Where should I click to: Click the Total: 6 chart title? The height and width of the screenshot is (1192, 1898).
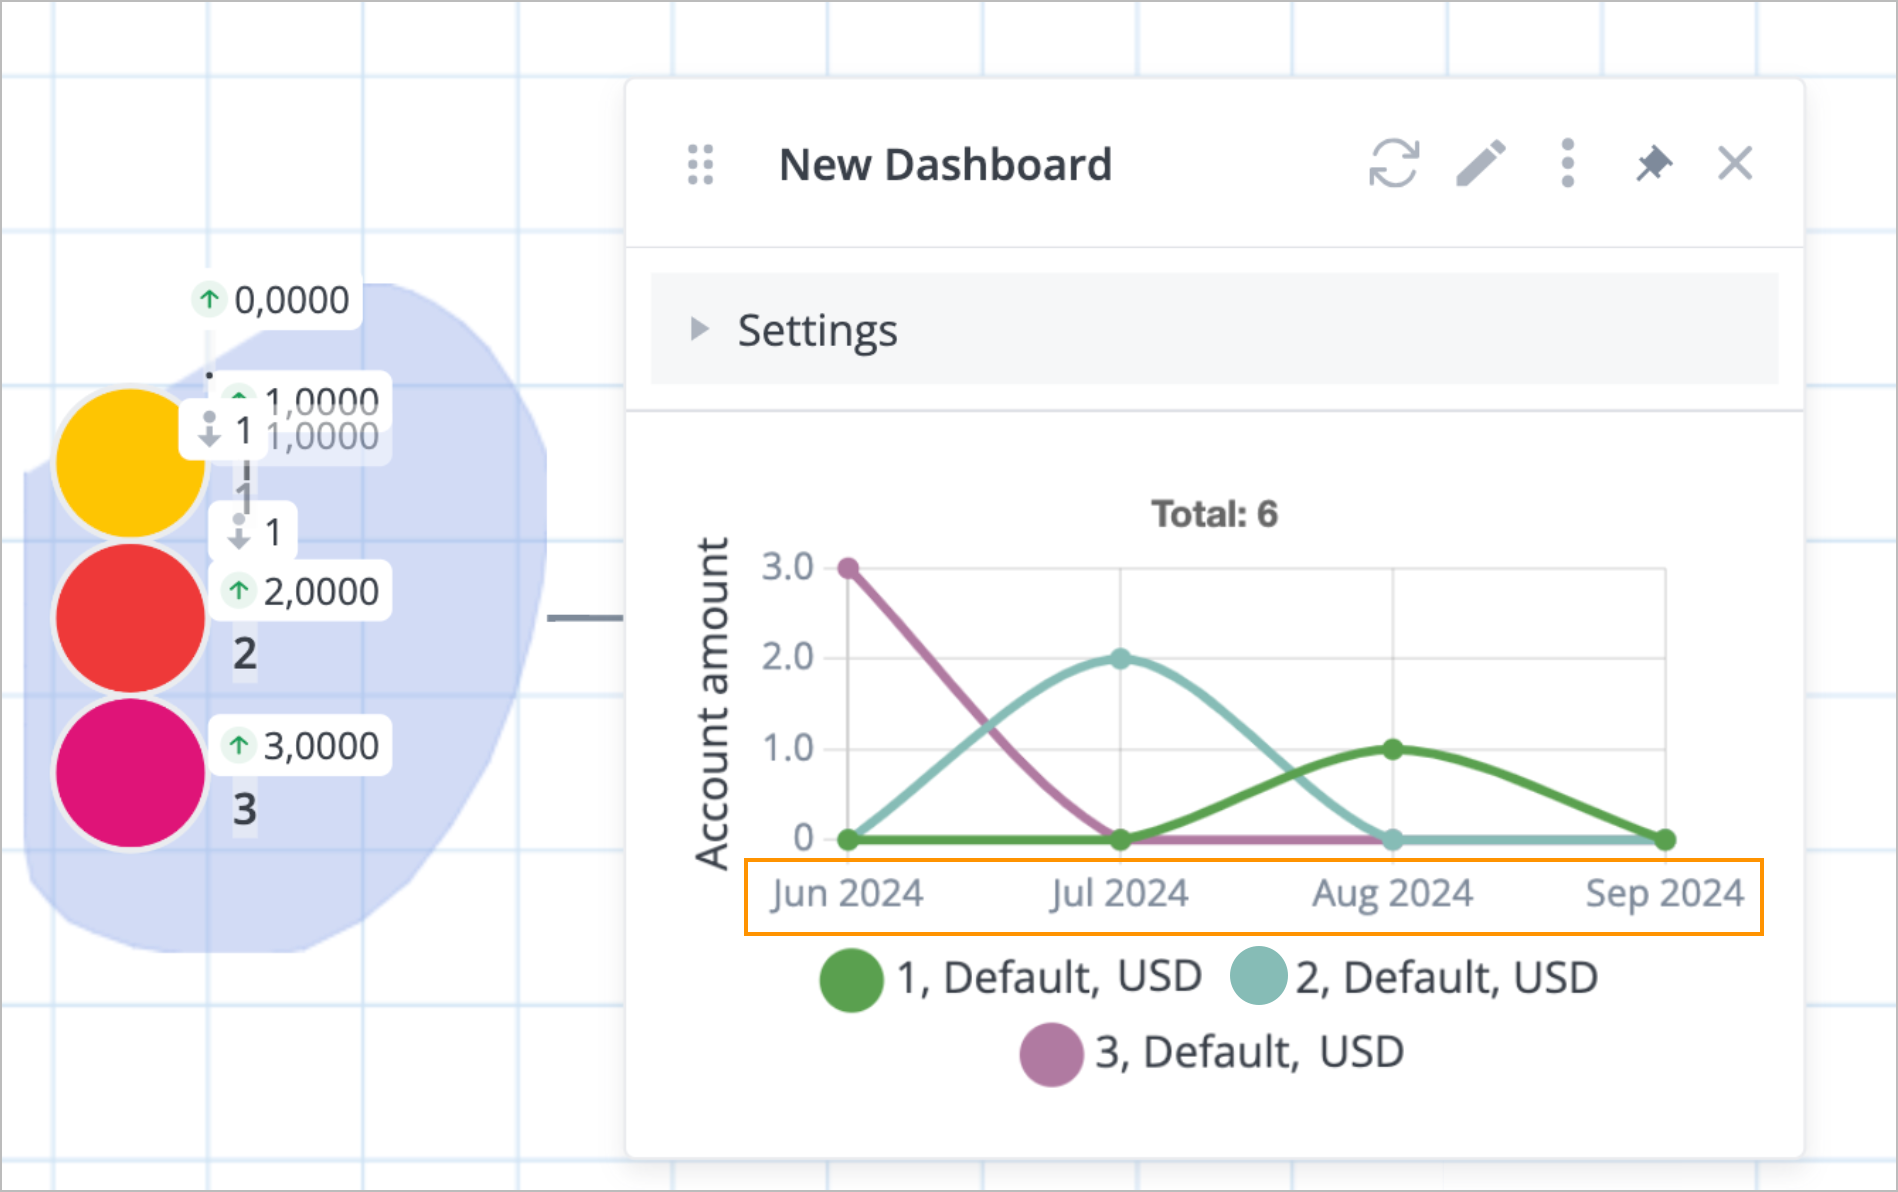tap(1214, 514)
